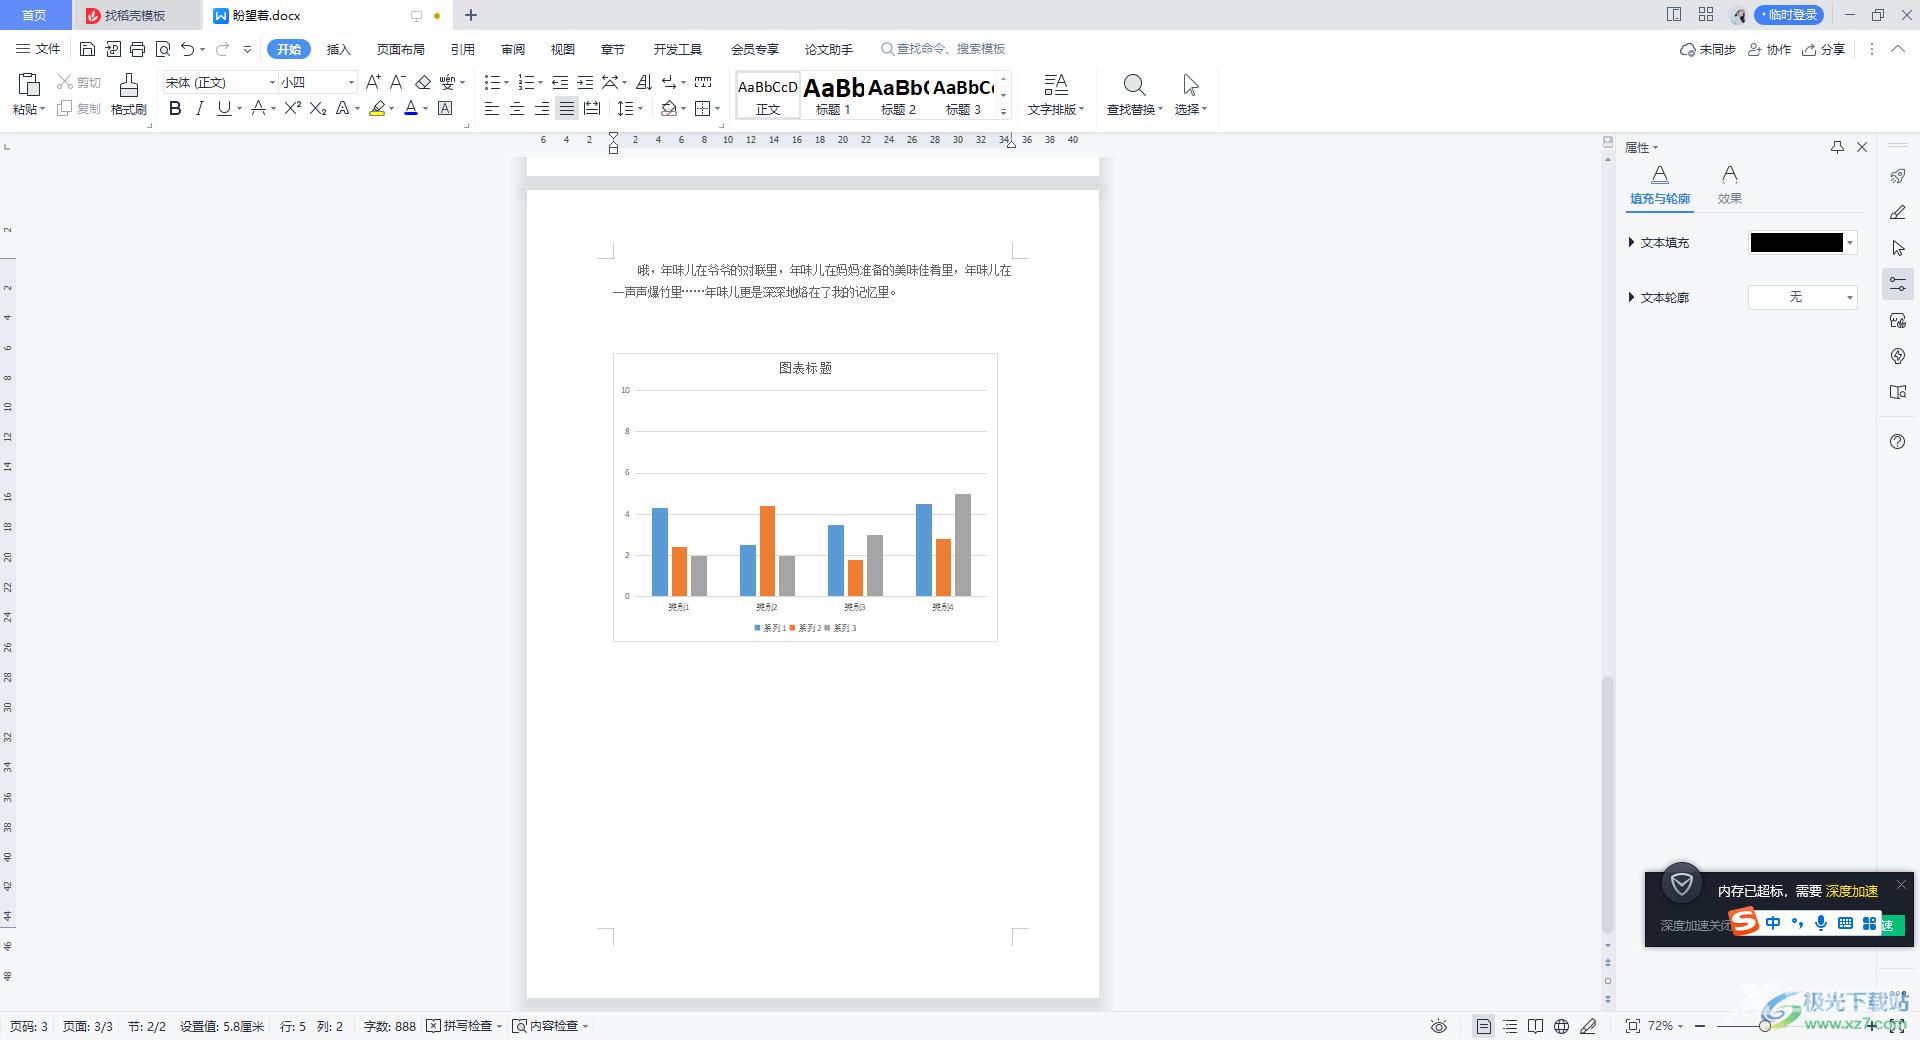Image resolution: width=1920 pixels, height=1040 pixels.
Task: Select the bar chart in the document
Action: [805, 497]
